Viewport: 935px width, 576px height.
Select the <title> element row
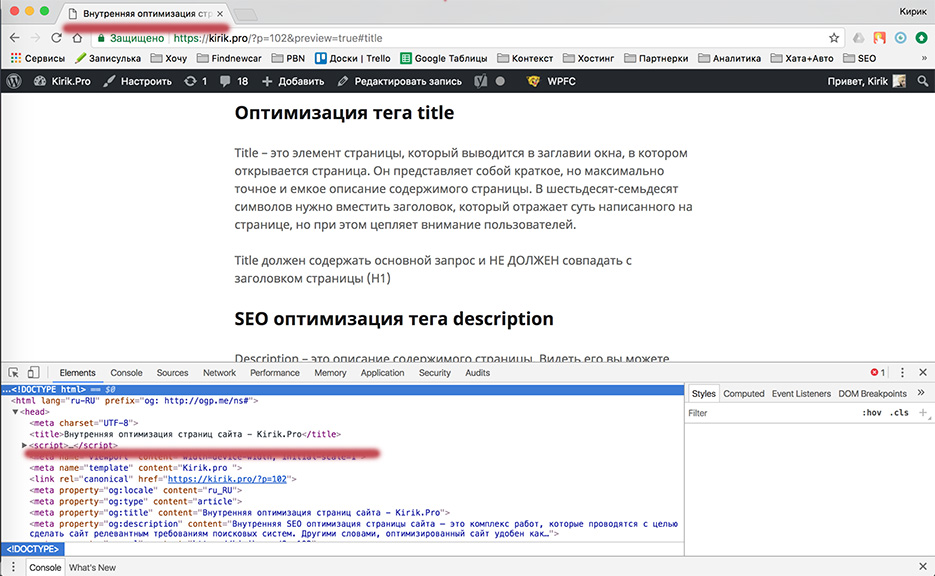185,434
